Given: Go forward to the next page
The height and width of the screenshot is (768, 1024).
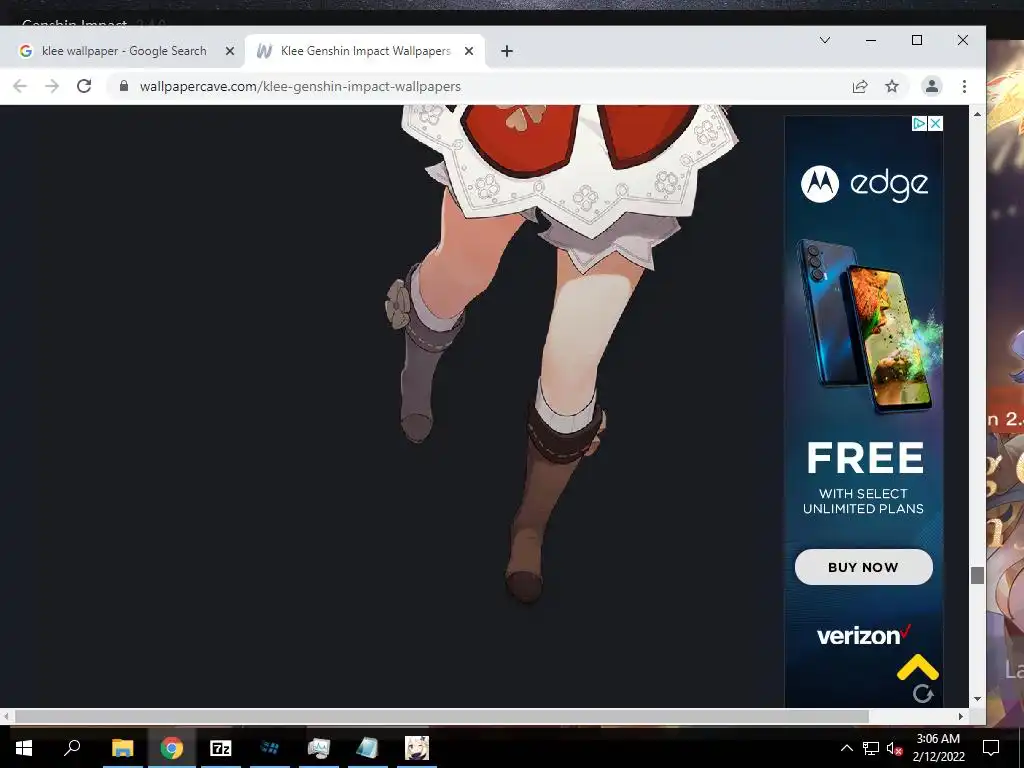Looking at the screenshot, I should tap(52, 86).
